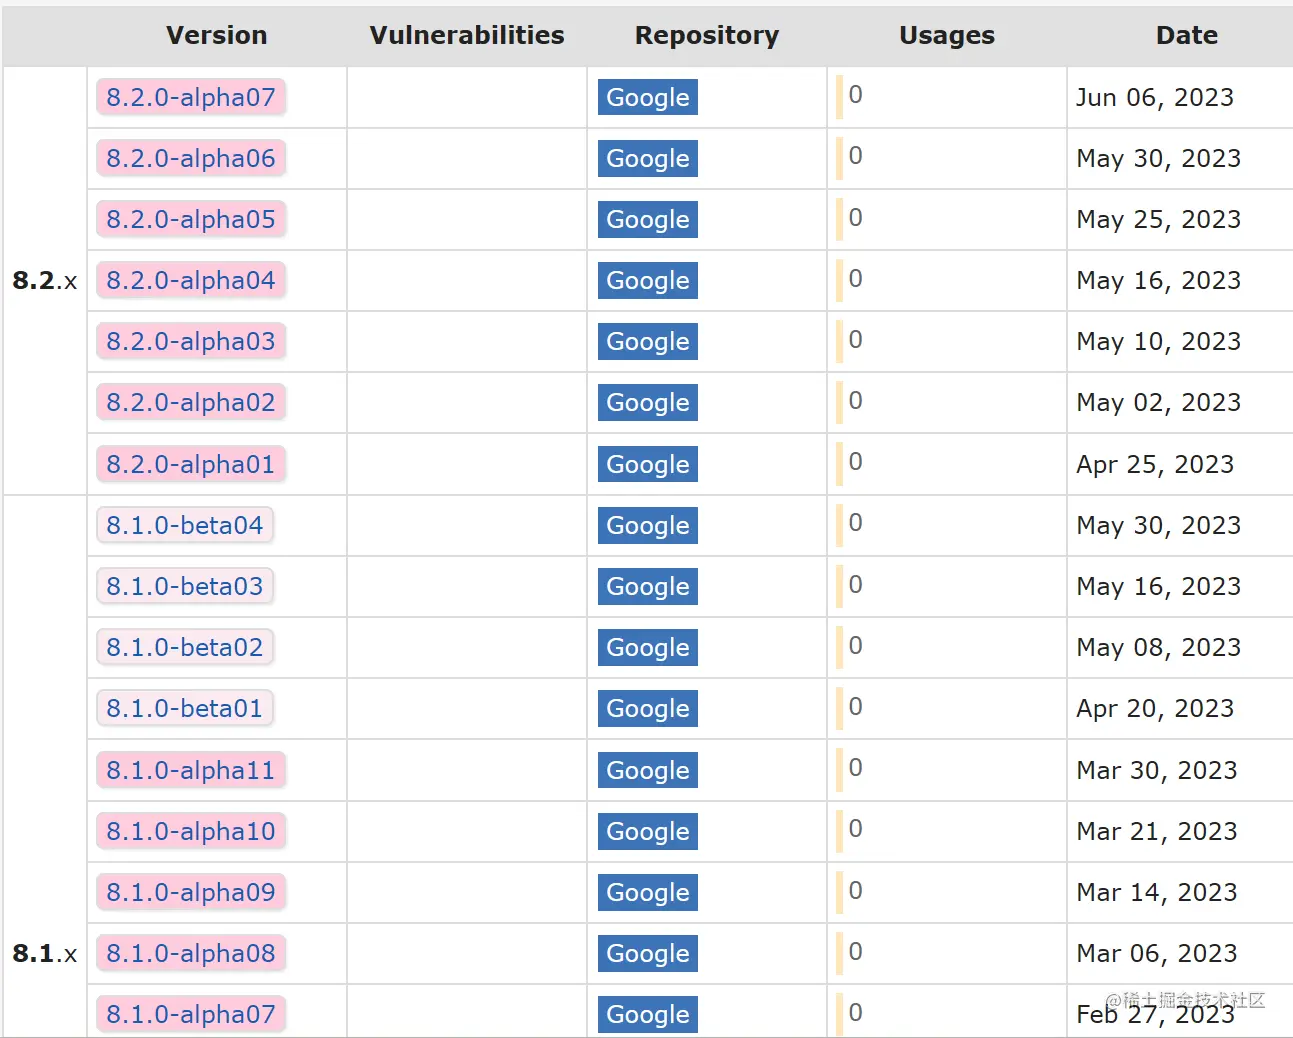Open version 8.2.0-alpha07 link
The image size is (1293, 1038).
191,97
